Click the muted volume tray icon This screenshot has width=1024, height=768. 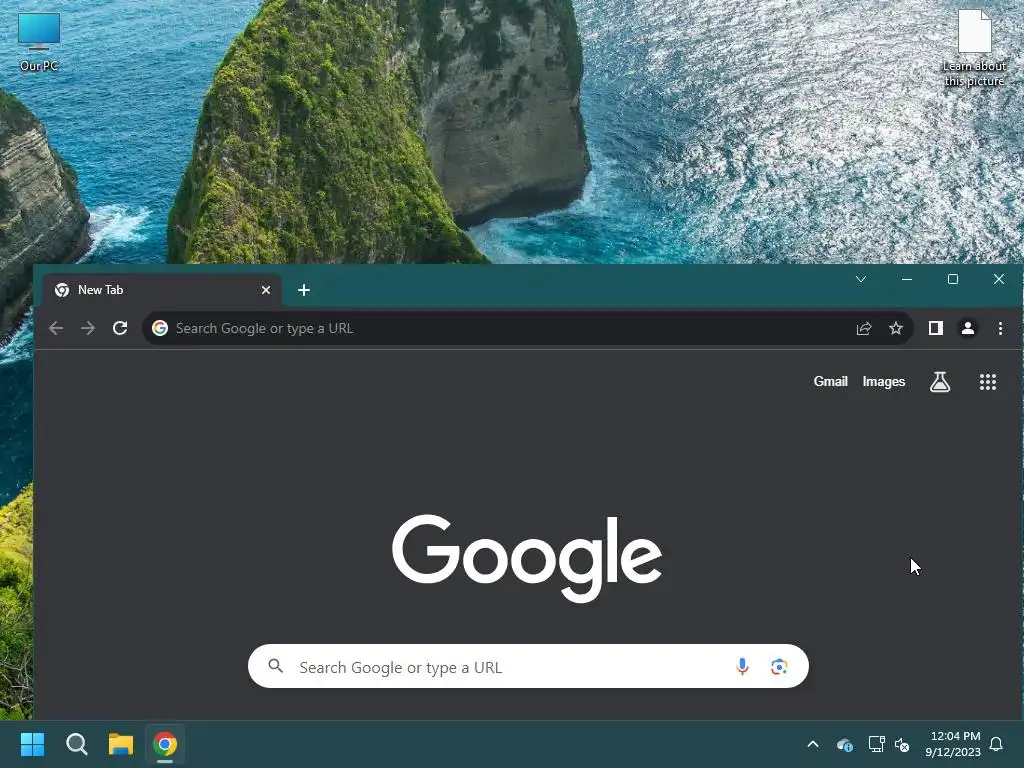[902, 744]
